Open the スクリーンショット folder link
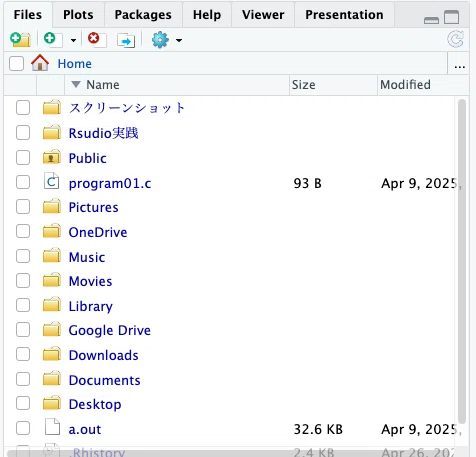Screen dimensions: 476x457 (127, 108)
